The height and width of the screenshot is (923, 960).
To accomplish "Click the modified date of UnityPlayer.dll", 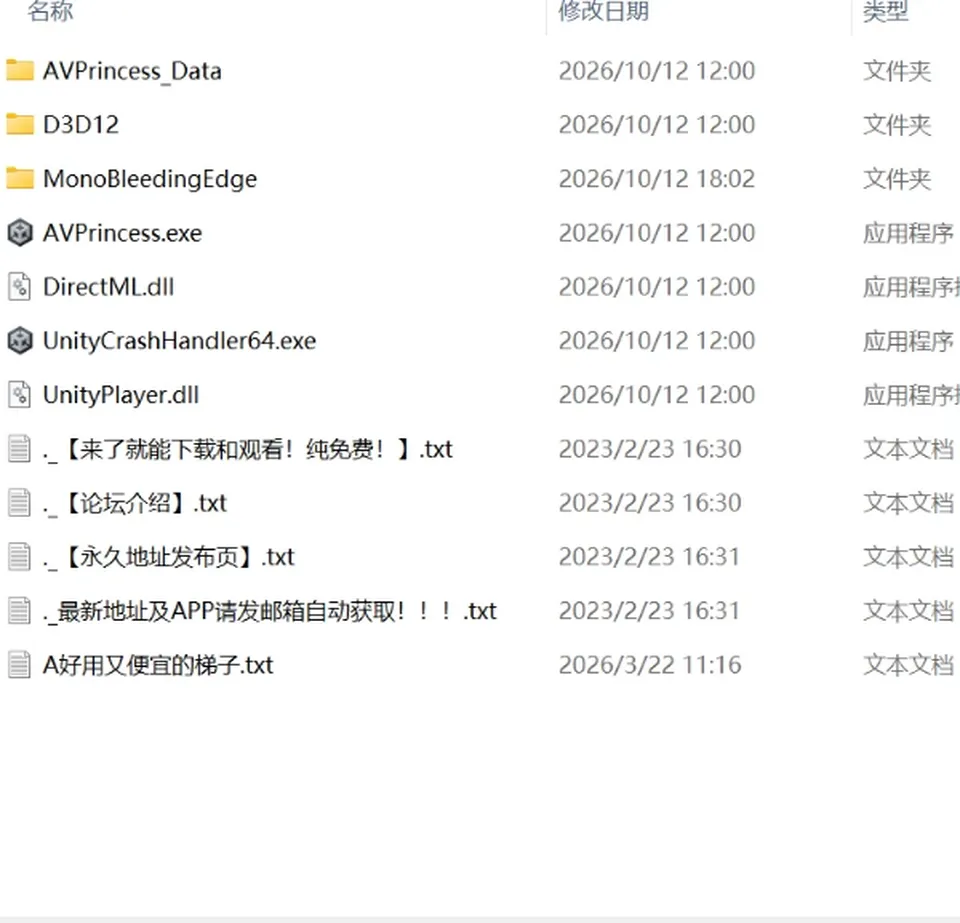I will (x=657, y=395).
